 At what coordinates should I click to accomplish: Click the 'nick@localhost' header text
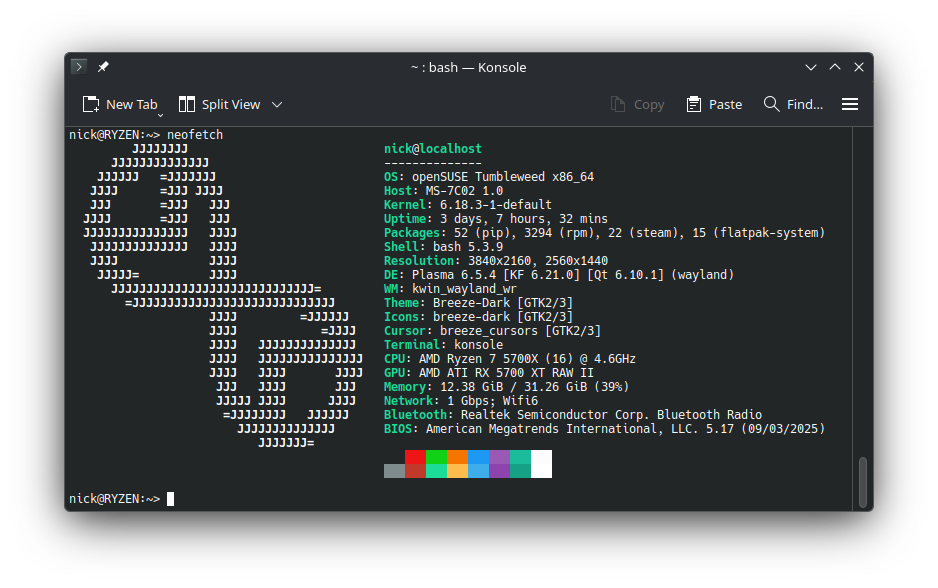pyautogui.click(x=433, y=149)
